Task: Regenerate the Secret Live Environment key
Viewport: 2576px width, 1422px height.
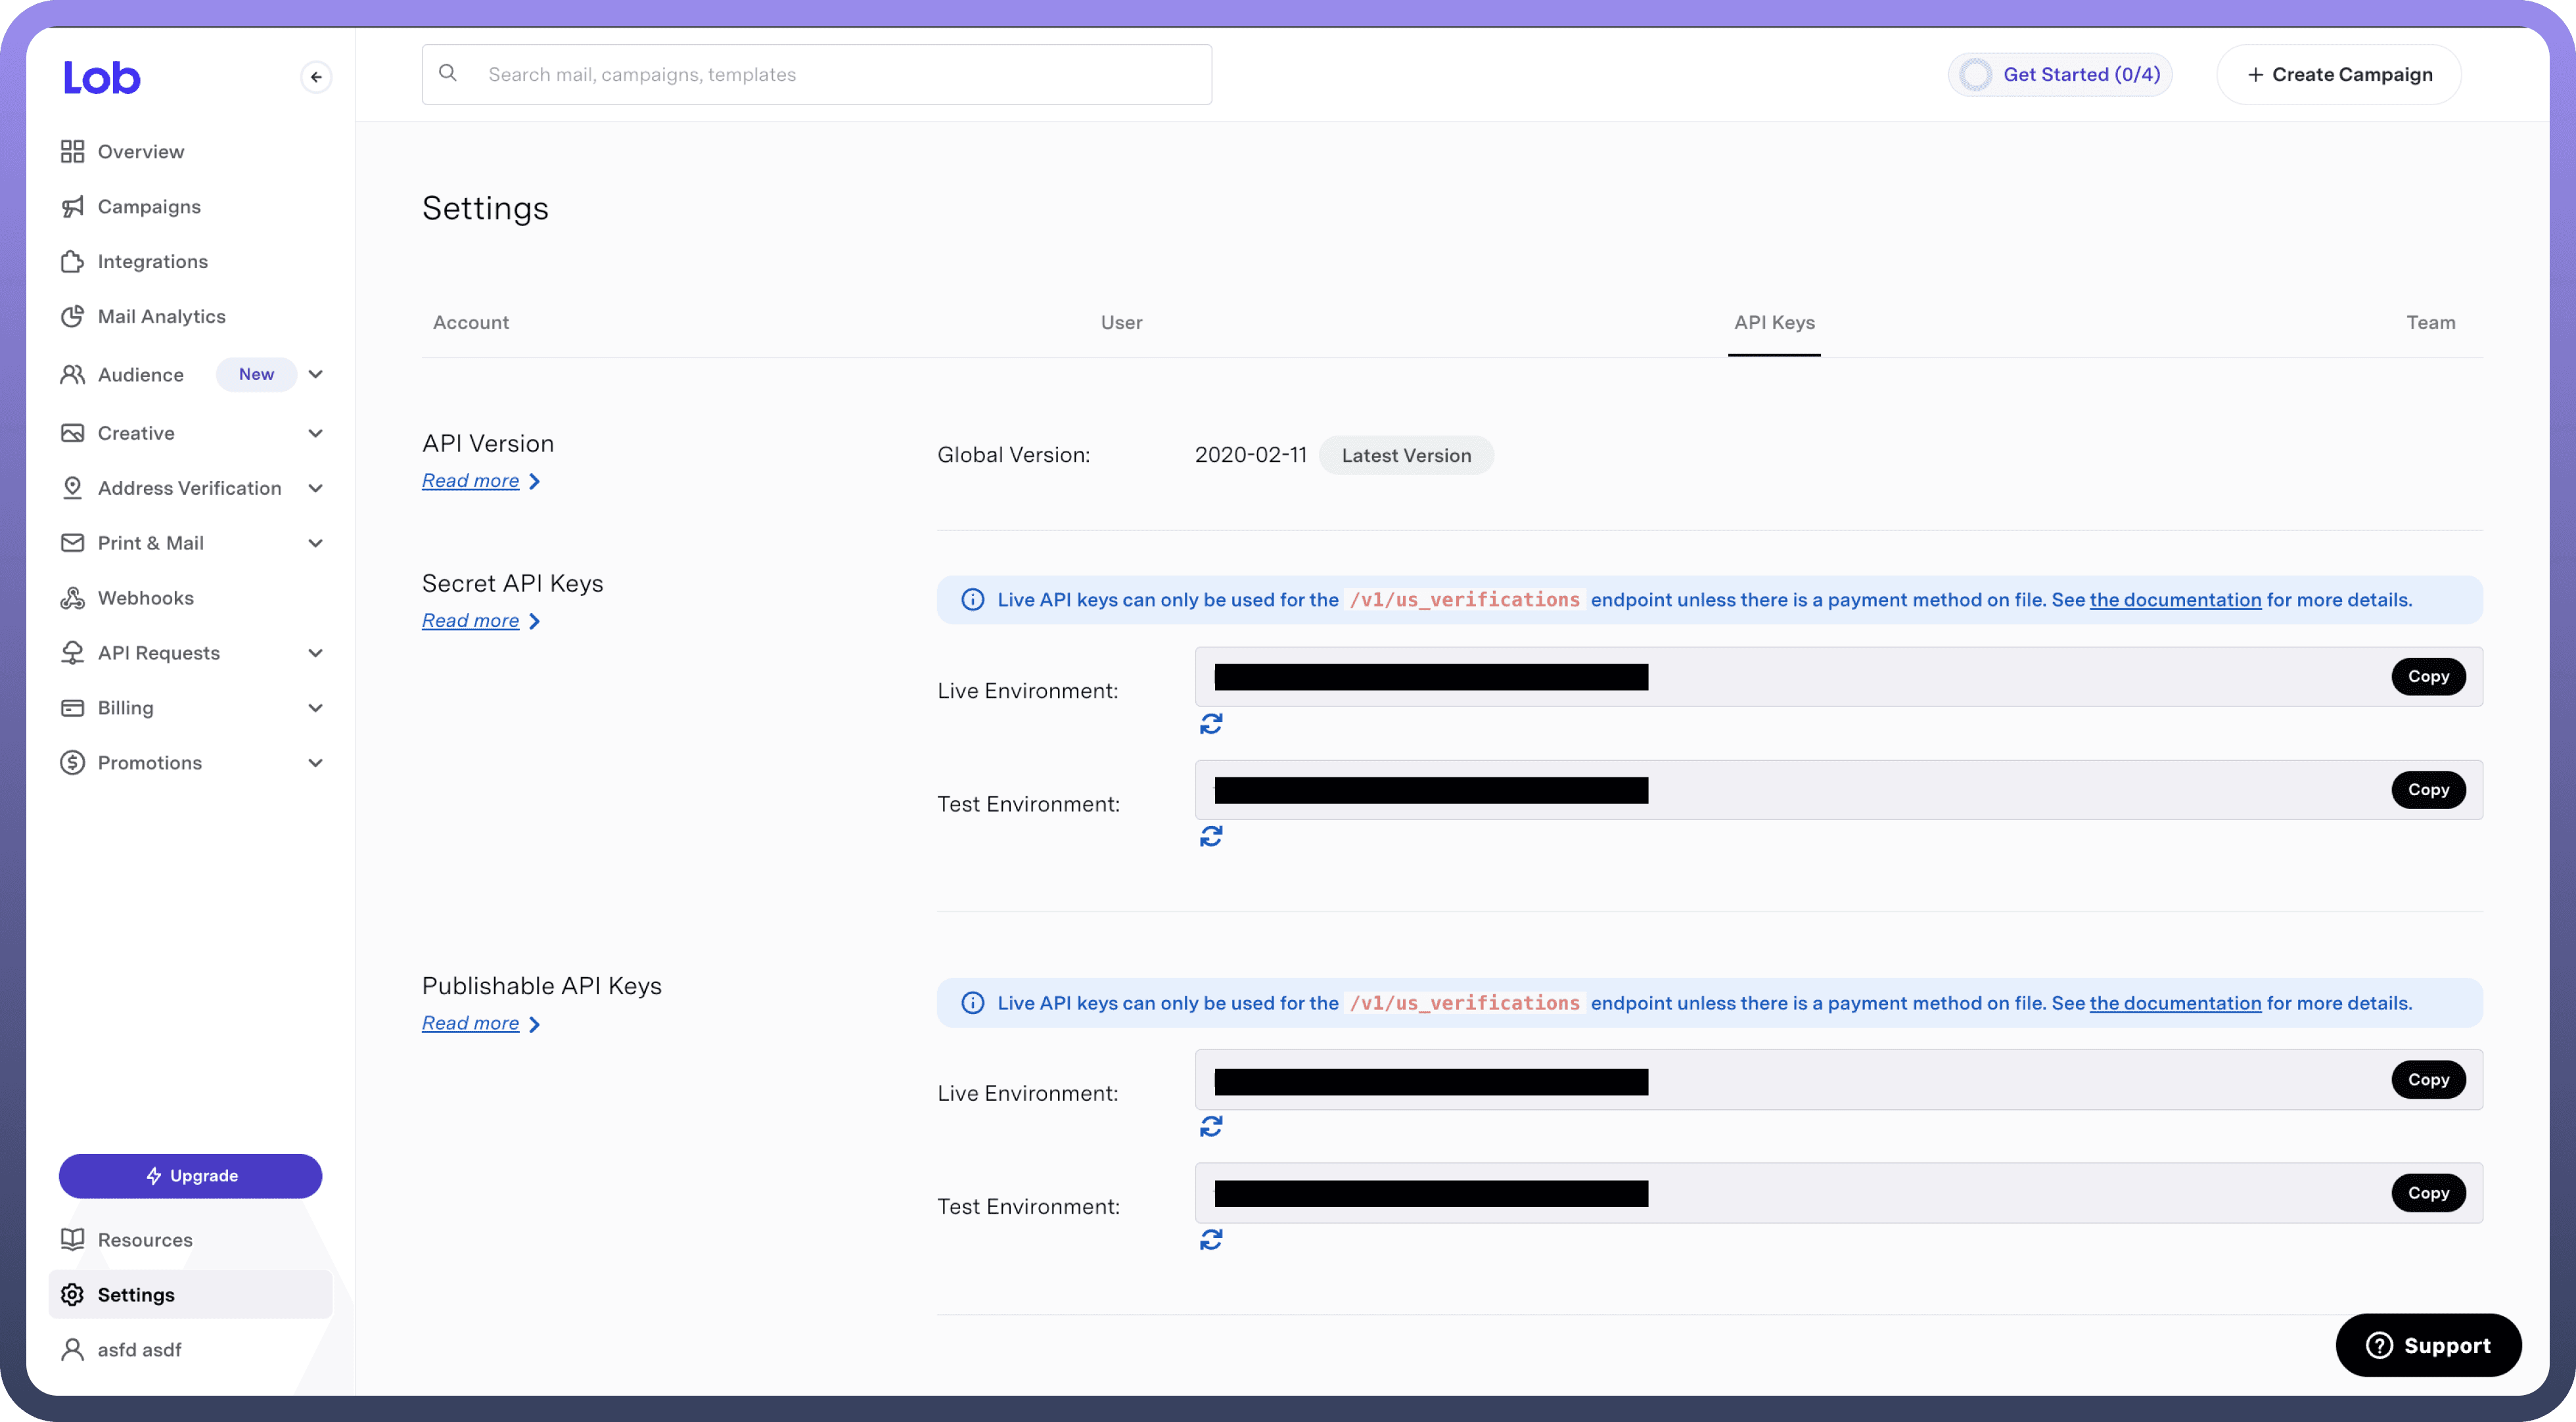Action: click(1211, 724)
